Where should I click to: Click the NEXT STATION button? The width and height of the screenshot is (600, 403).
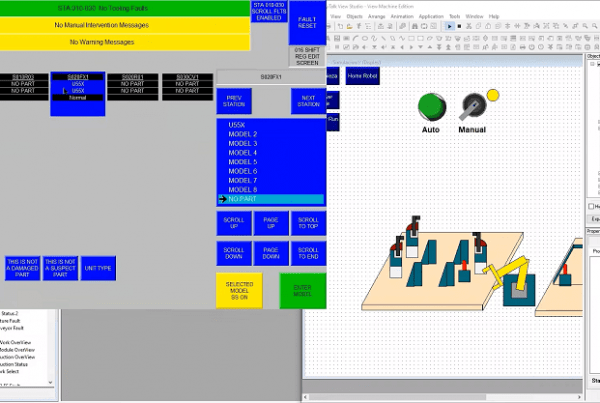[308, 101]
